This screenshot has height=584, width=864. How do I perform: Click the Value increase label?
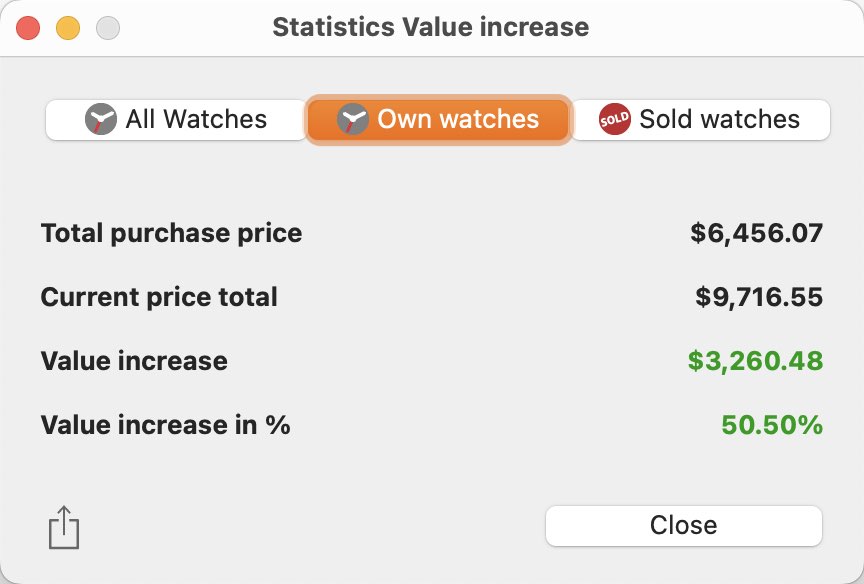click(x=134, y=361)
